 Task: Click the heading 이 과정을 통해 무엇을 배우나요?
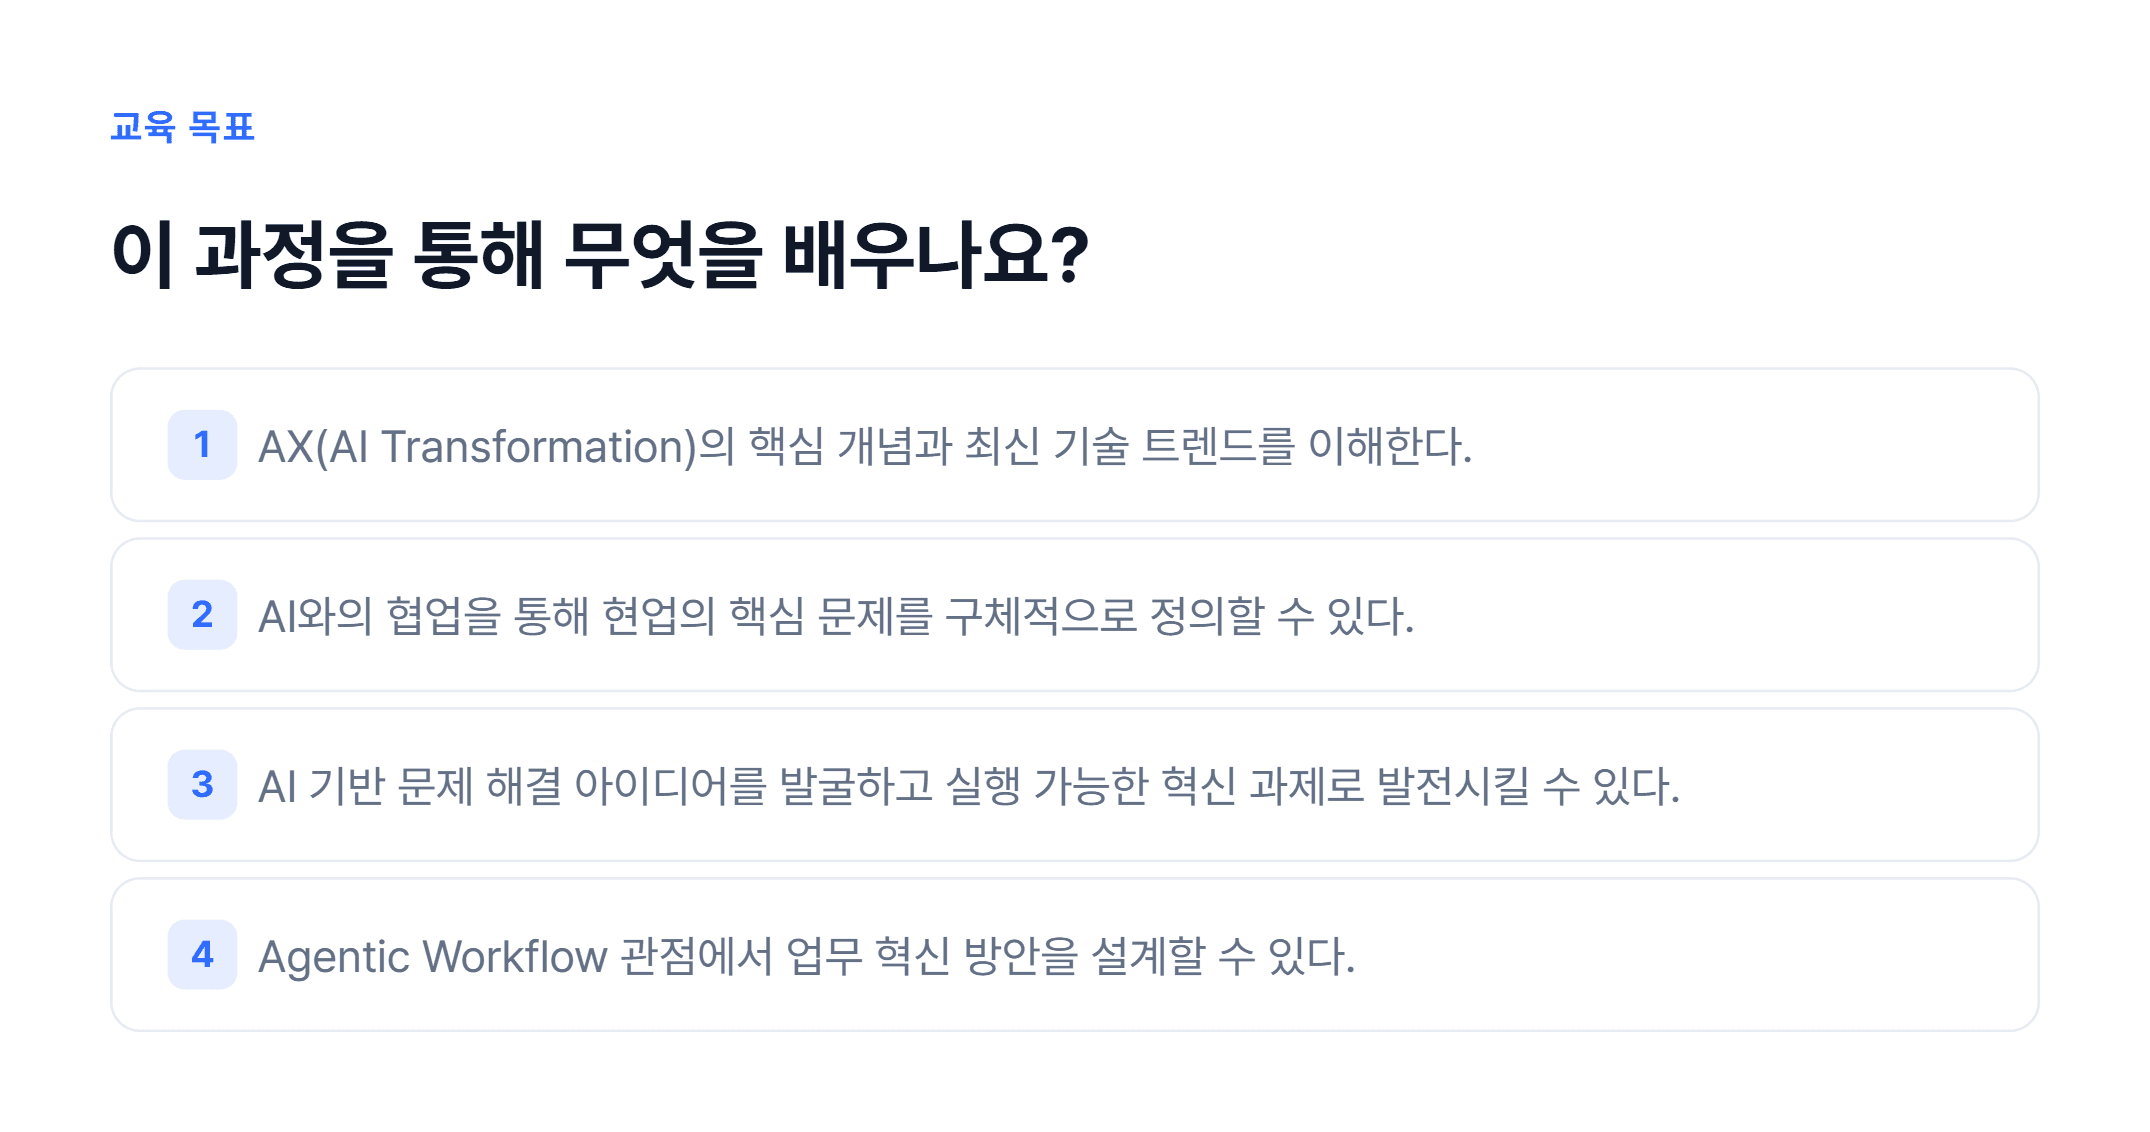pos(600,255)
